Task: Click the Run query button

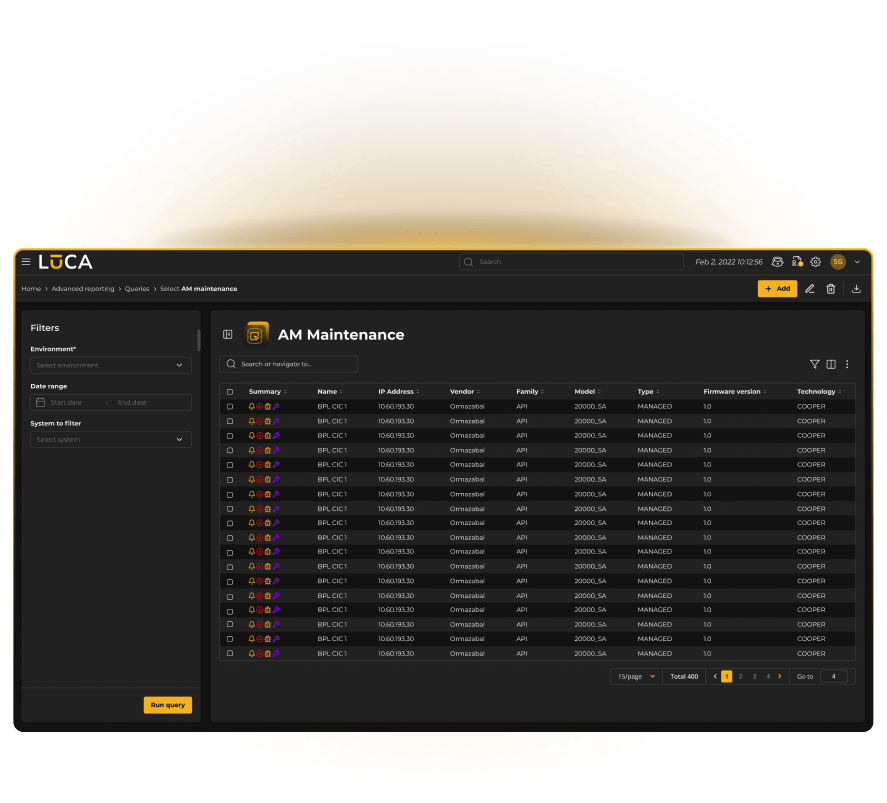Action: coord(167,705)
